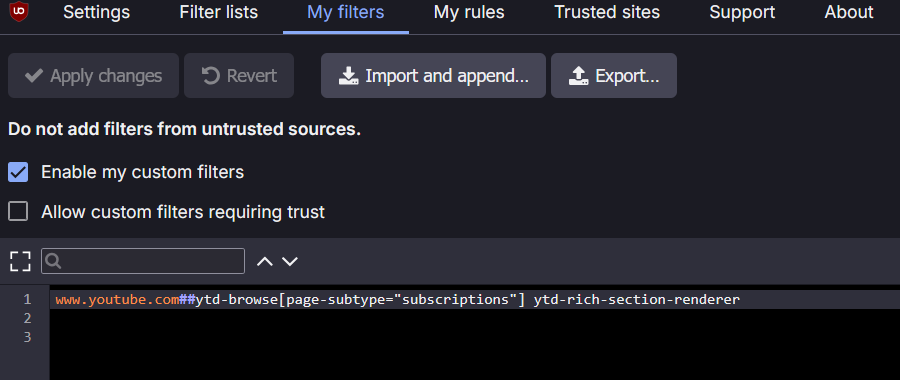
Task: Focus the filter search input field
Action: (143, 261)
